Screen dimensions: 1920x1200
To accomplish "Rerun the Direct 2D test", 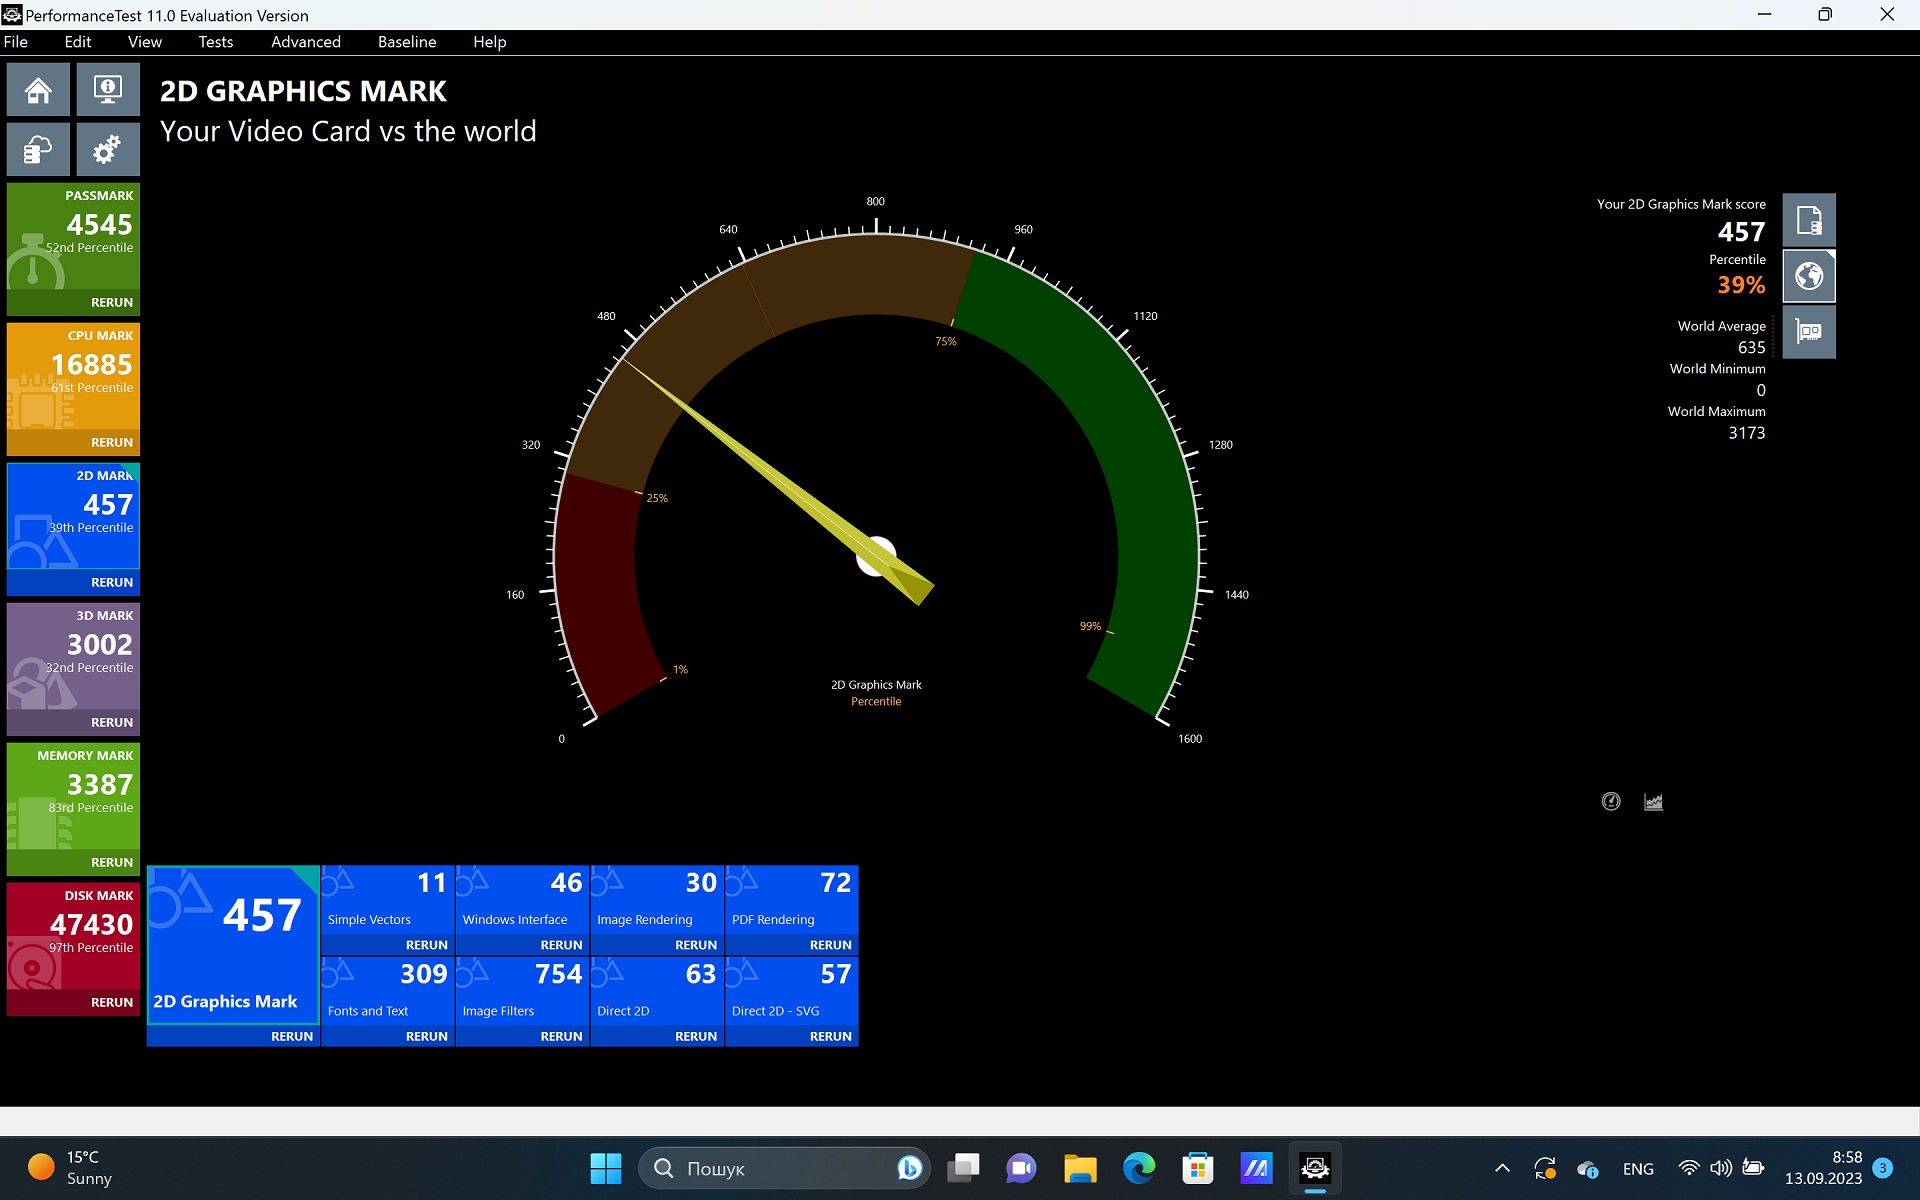I will pyautogui.click(x=696, y=1036).
